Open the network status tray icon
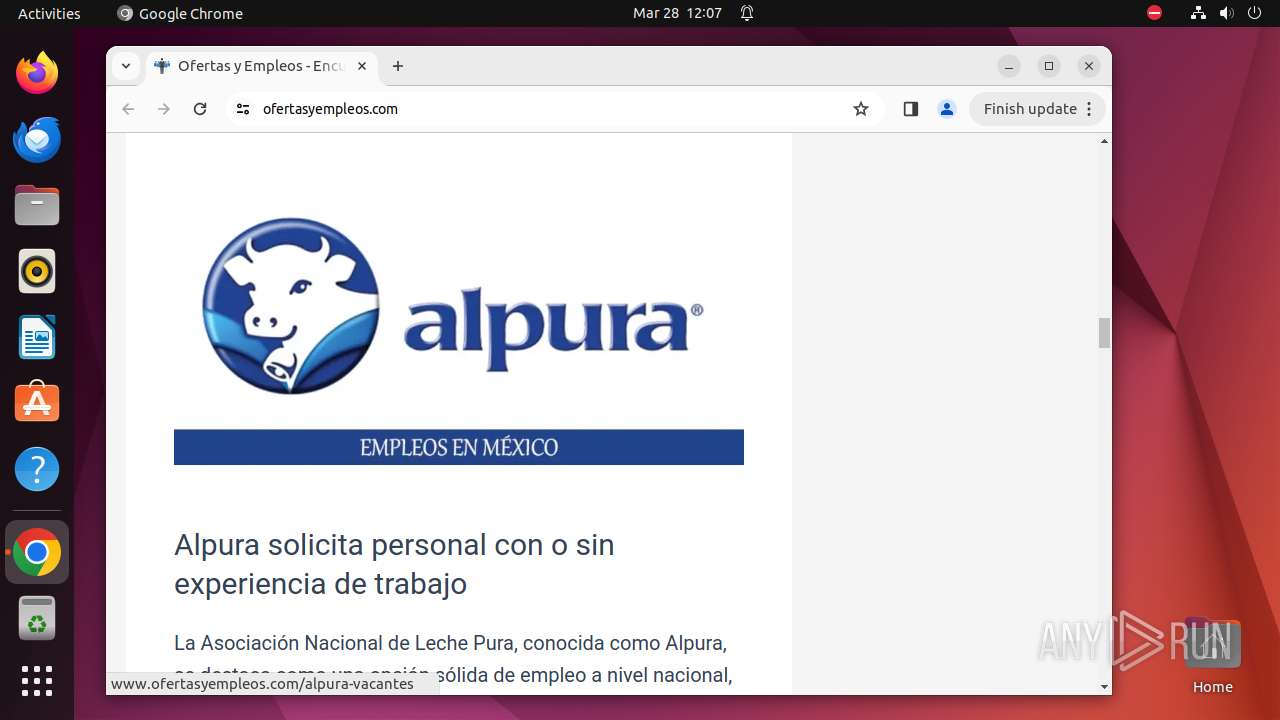Screen dimensions: 1280x720 pos(1198,13)
